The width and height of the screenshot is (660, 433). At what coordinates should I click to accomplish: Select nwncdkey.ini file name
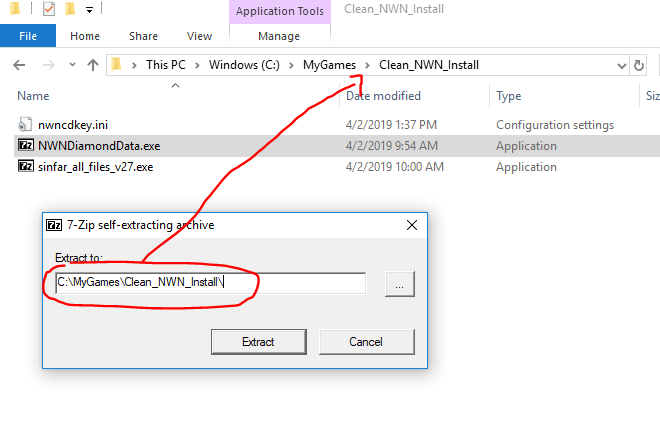click(x=73, y=125)
